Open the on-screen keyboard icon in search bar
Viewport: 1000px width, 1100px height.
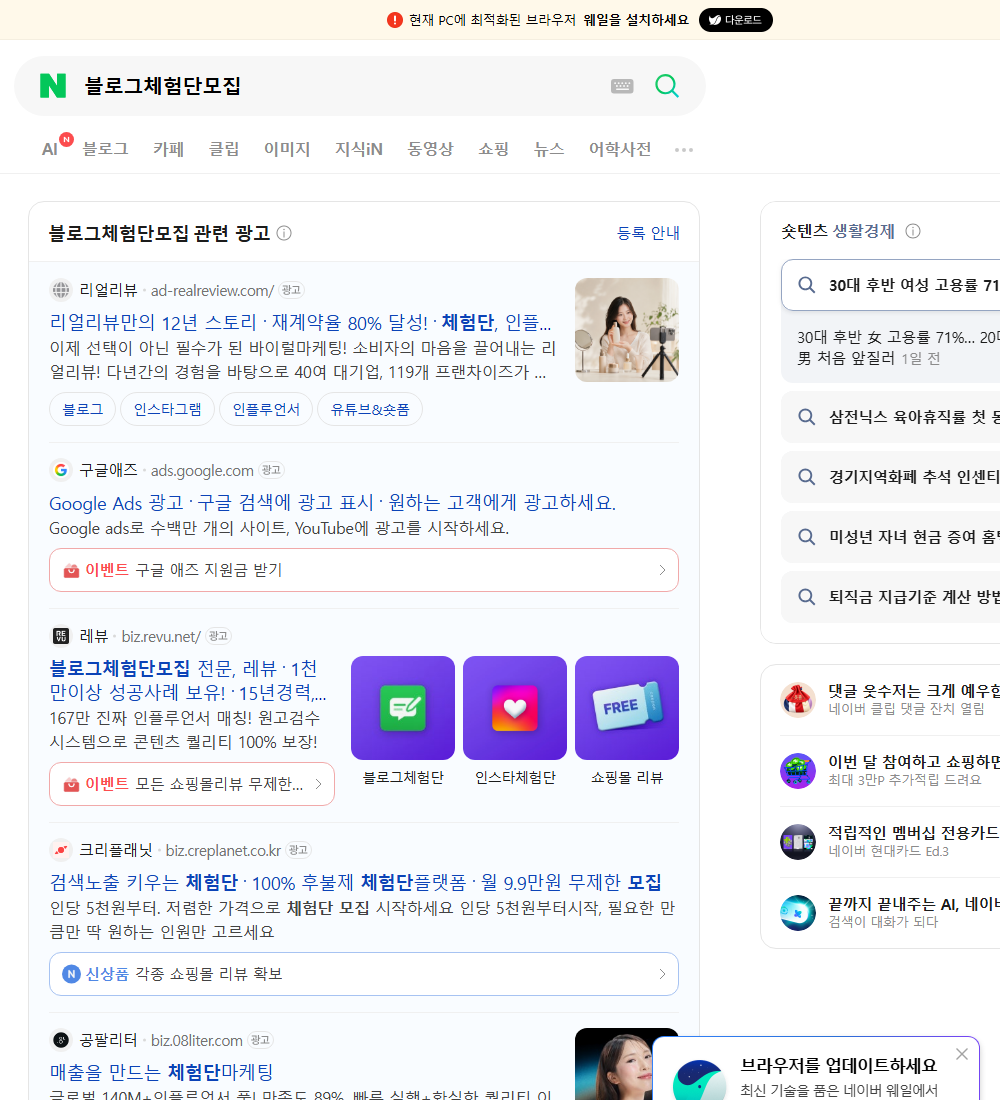point(622,86)
